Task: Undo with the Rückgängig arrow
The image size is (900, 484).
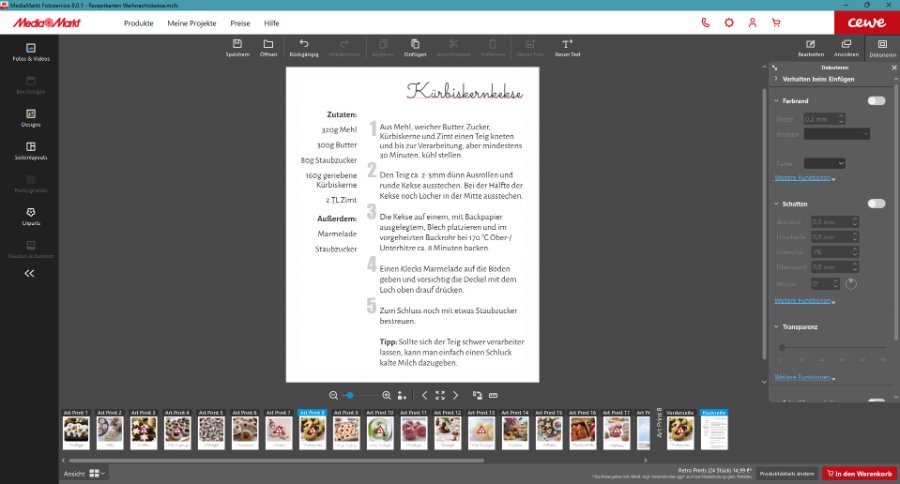Action: (x=304, y=44)
